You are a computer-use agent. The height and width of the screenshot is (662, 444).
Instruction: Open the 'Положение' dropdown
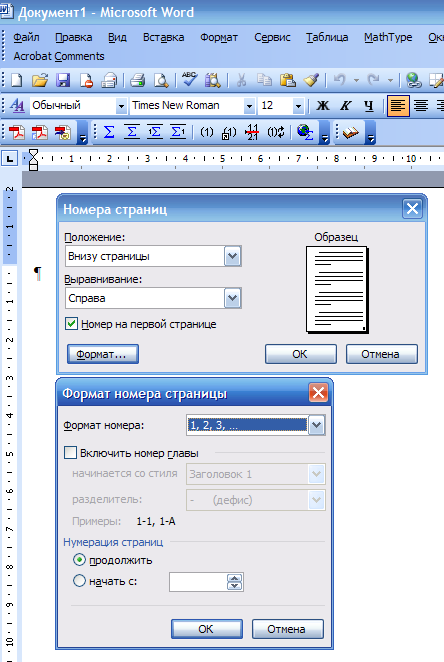(x=233, y=256)
